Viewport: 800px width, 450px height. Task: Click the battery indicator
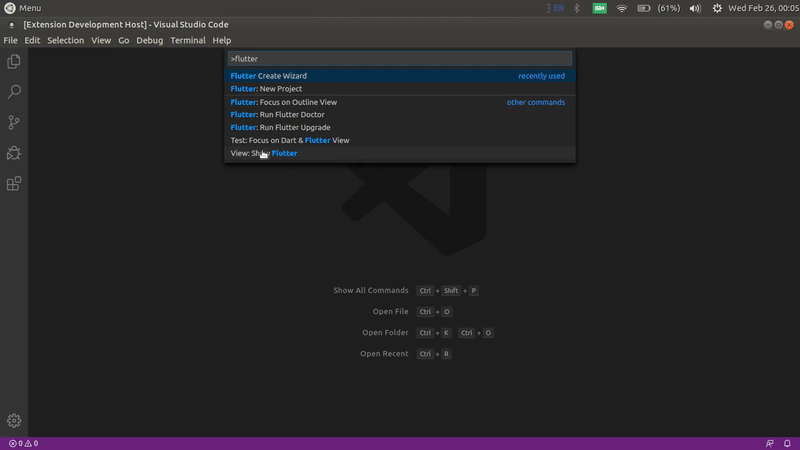click(x=658, y=8)
